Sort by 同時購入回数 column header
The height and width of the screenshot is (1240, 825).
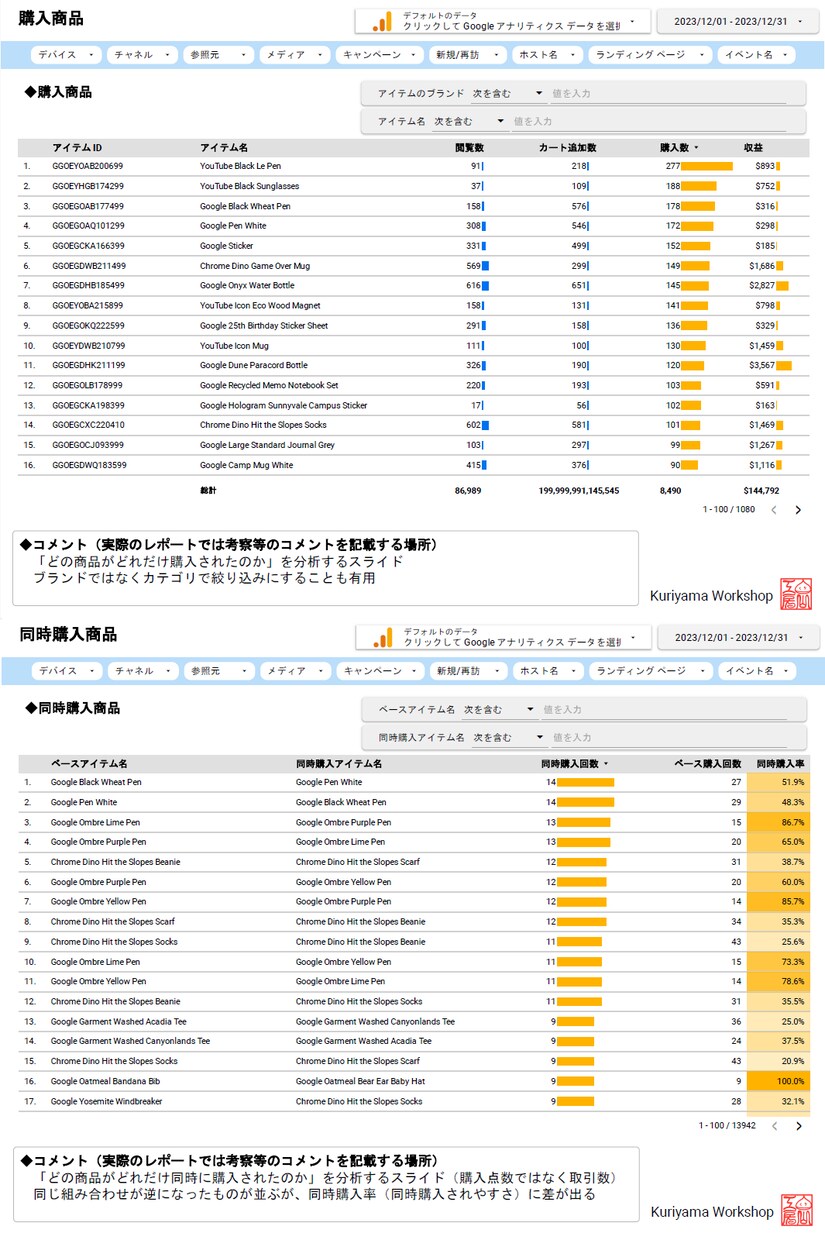[570, 764]
